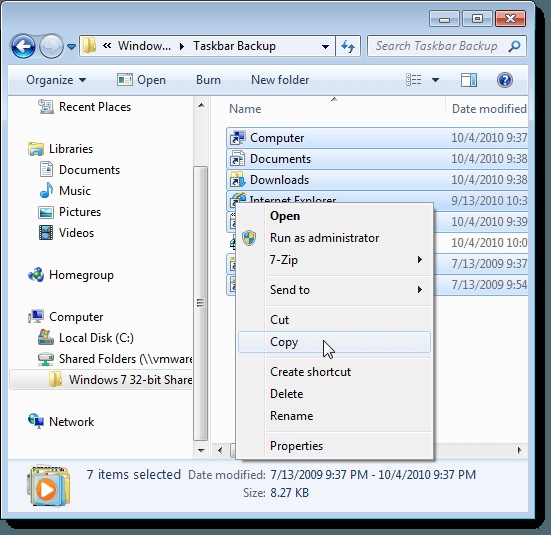The width and height of the screenshot is (551, 535).
Task: Click the Libraries folder icon
Action: click(x=36, y=149)
